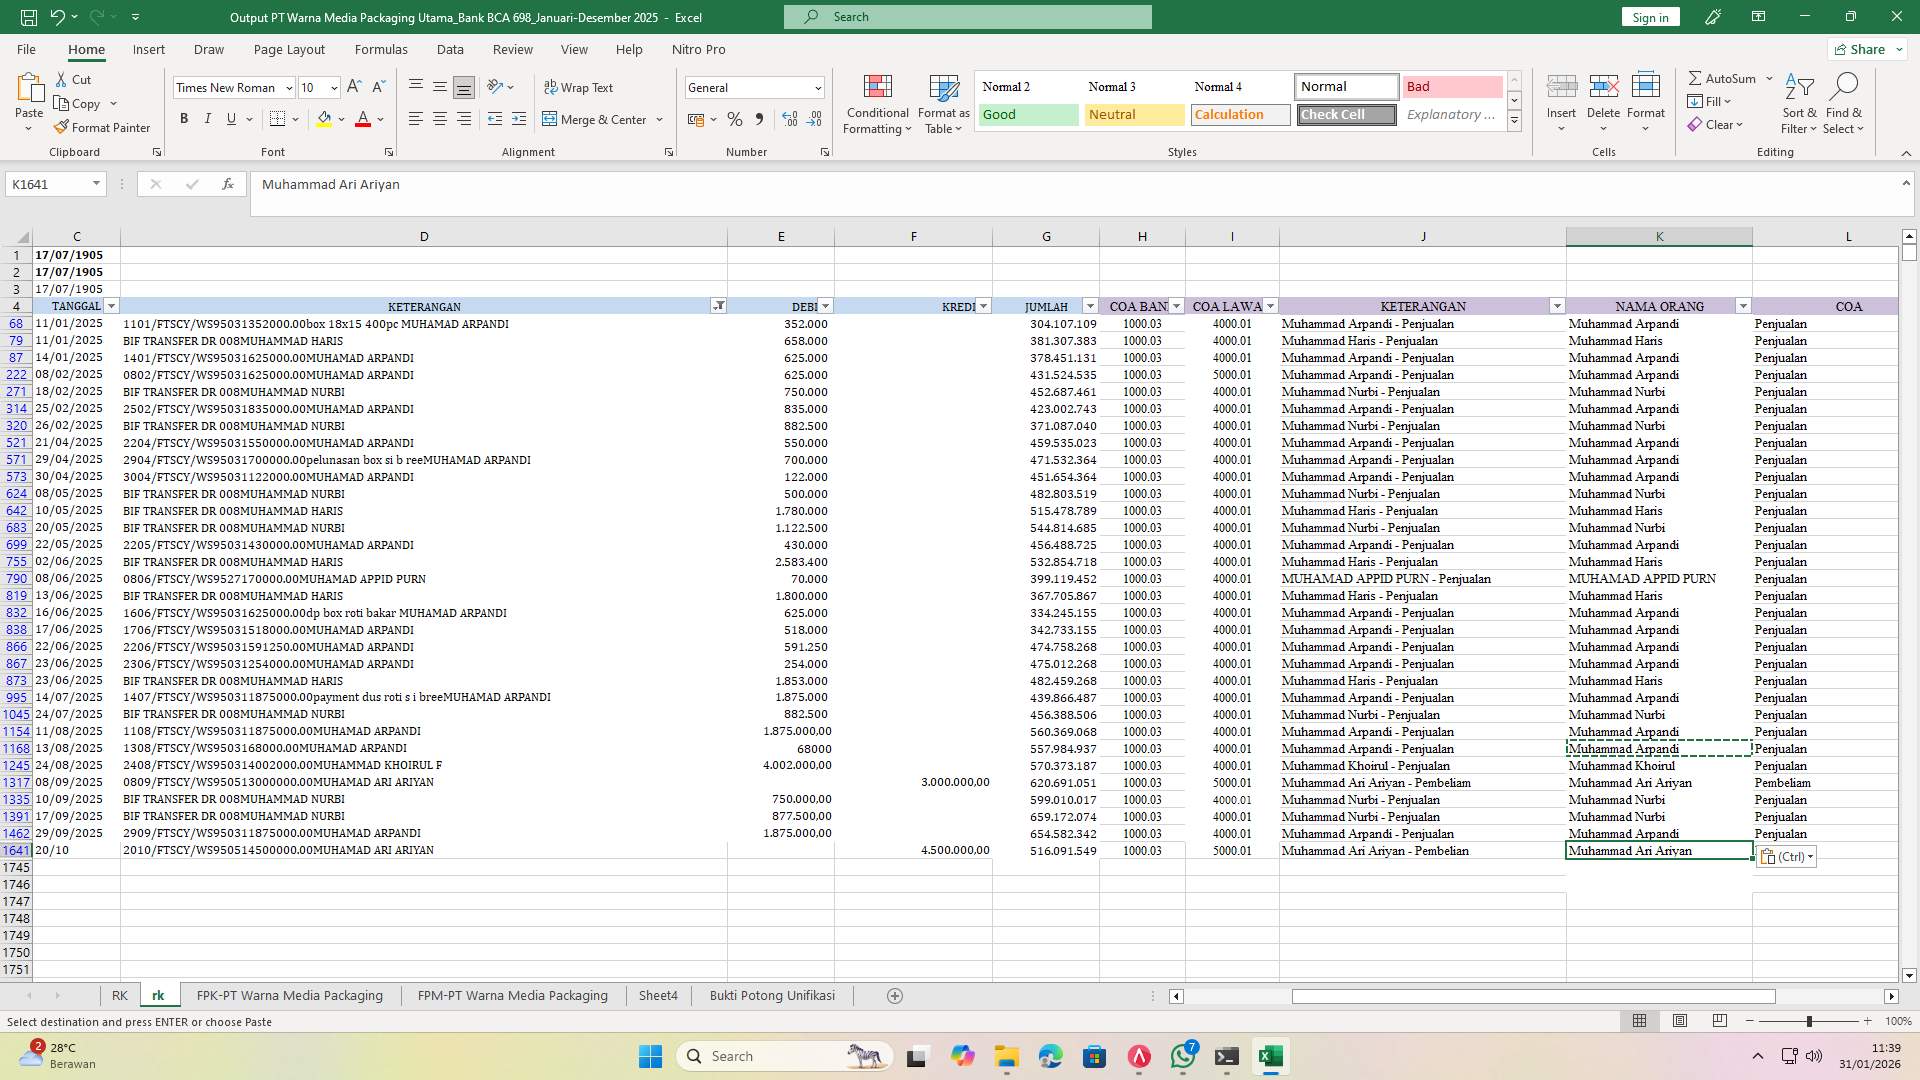Apply the Percent Style number format
The image size is (1920, 1080).
pyautogui.click(x=735, y=119)
